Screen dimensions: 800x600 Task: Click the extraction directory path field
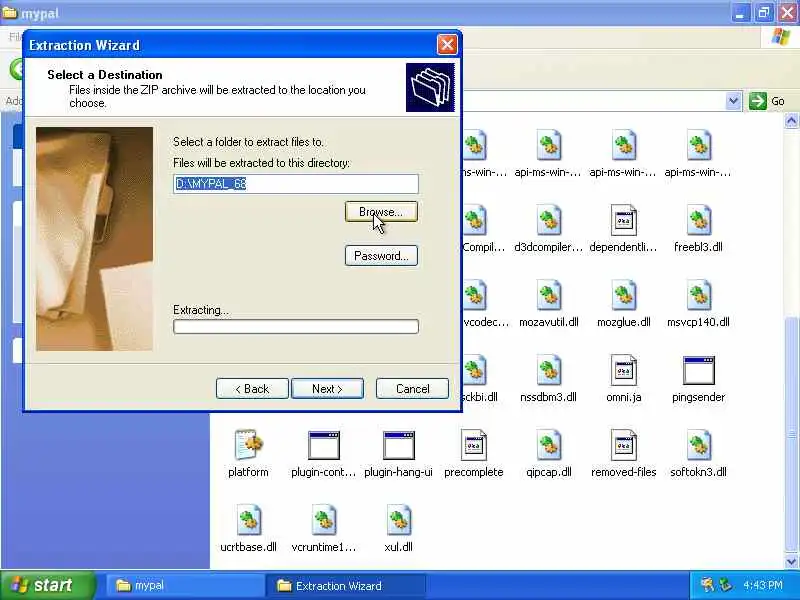(x=296, y=184)
